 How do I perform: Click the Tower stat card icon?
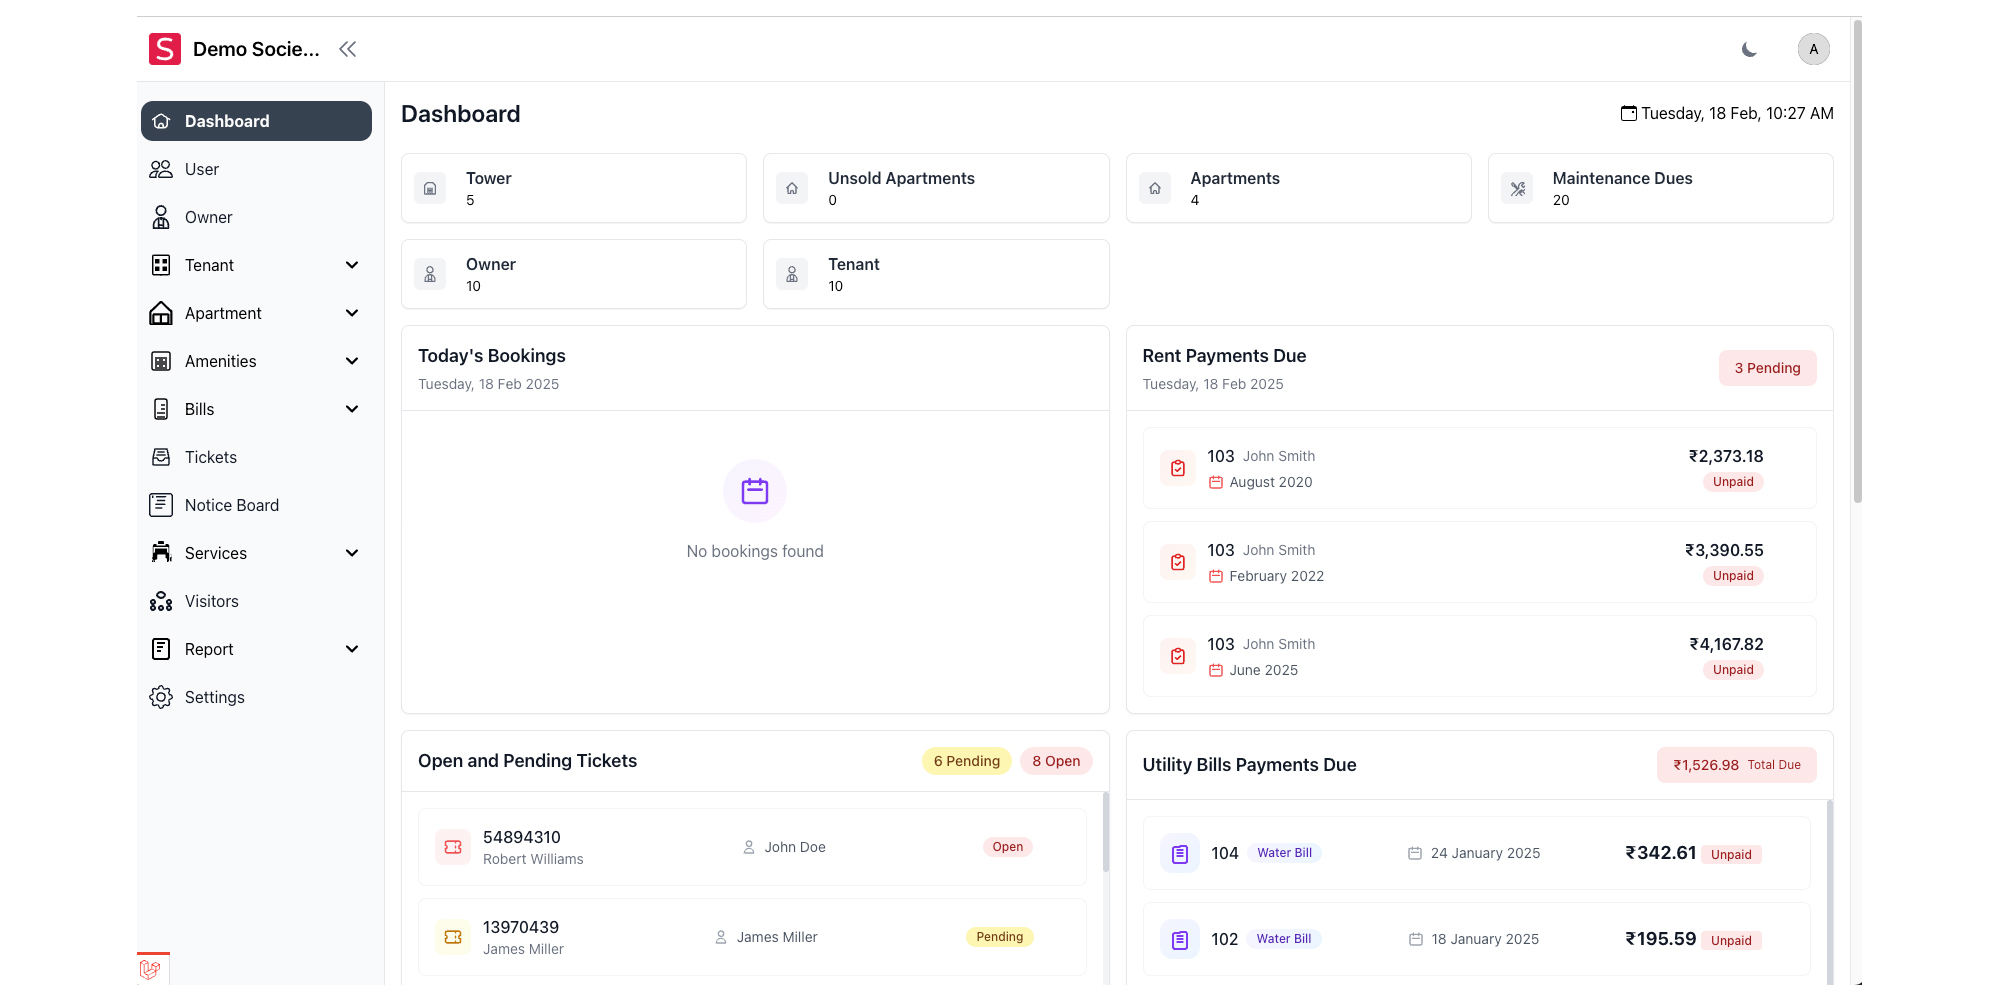430,188
